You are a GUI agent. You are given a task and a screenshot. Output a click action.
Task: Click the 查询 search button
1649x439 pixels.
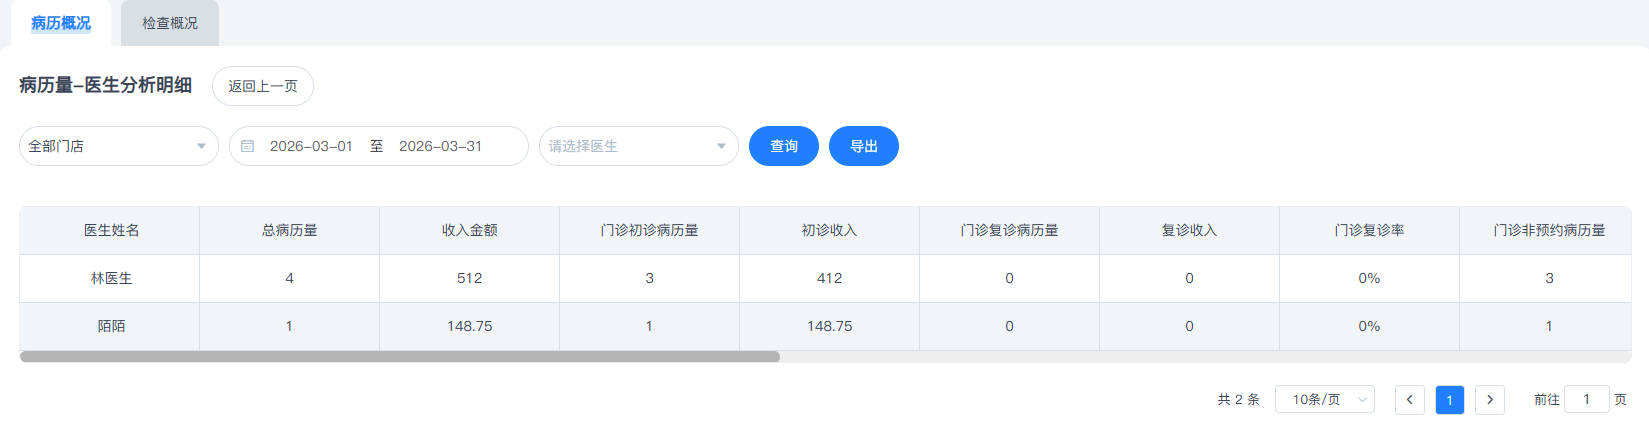(783, 146)
